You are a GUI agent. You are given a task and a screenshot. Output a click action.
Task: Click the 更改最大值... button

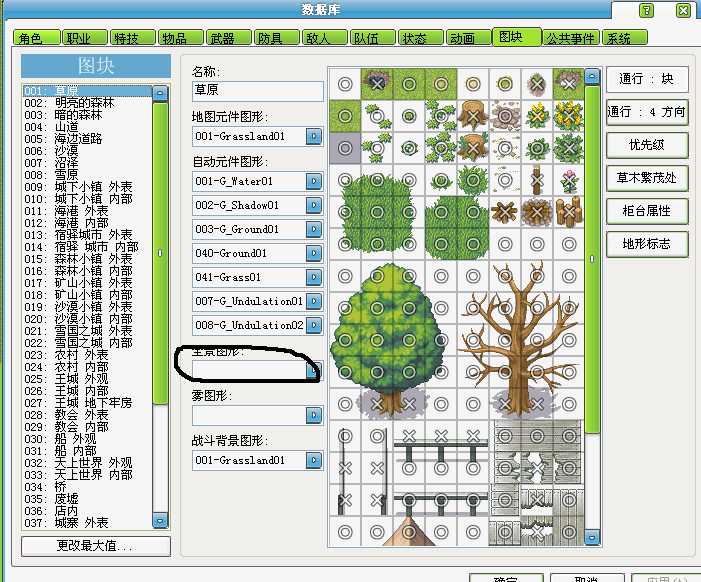click(96, 546)
